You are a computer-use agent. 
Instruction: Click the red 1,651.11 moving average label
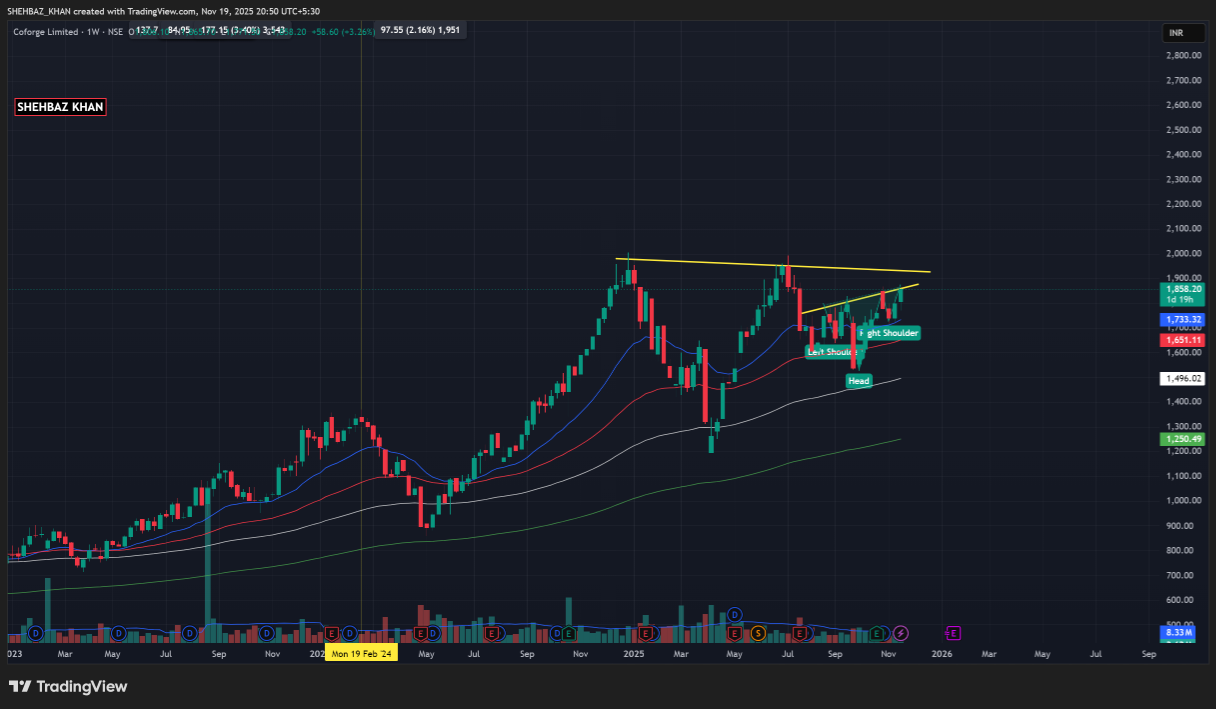[x=1182, y=340]
